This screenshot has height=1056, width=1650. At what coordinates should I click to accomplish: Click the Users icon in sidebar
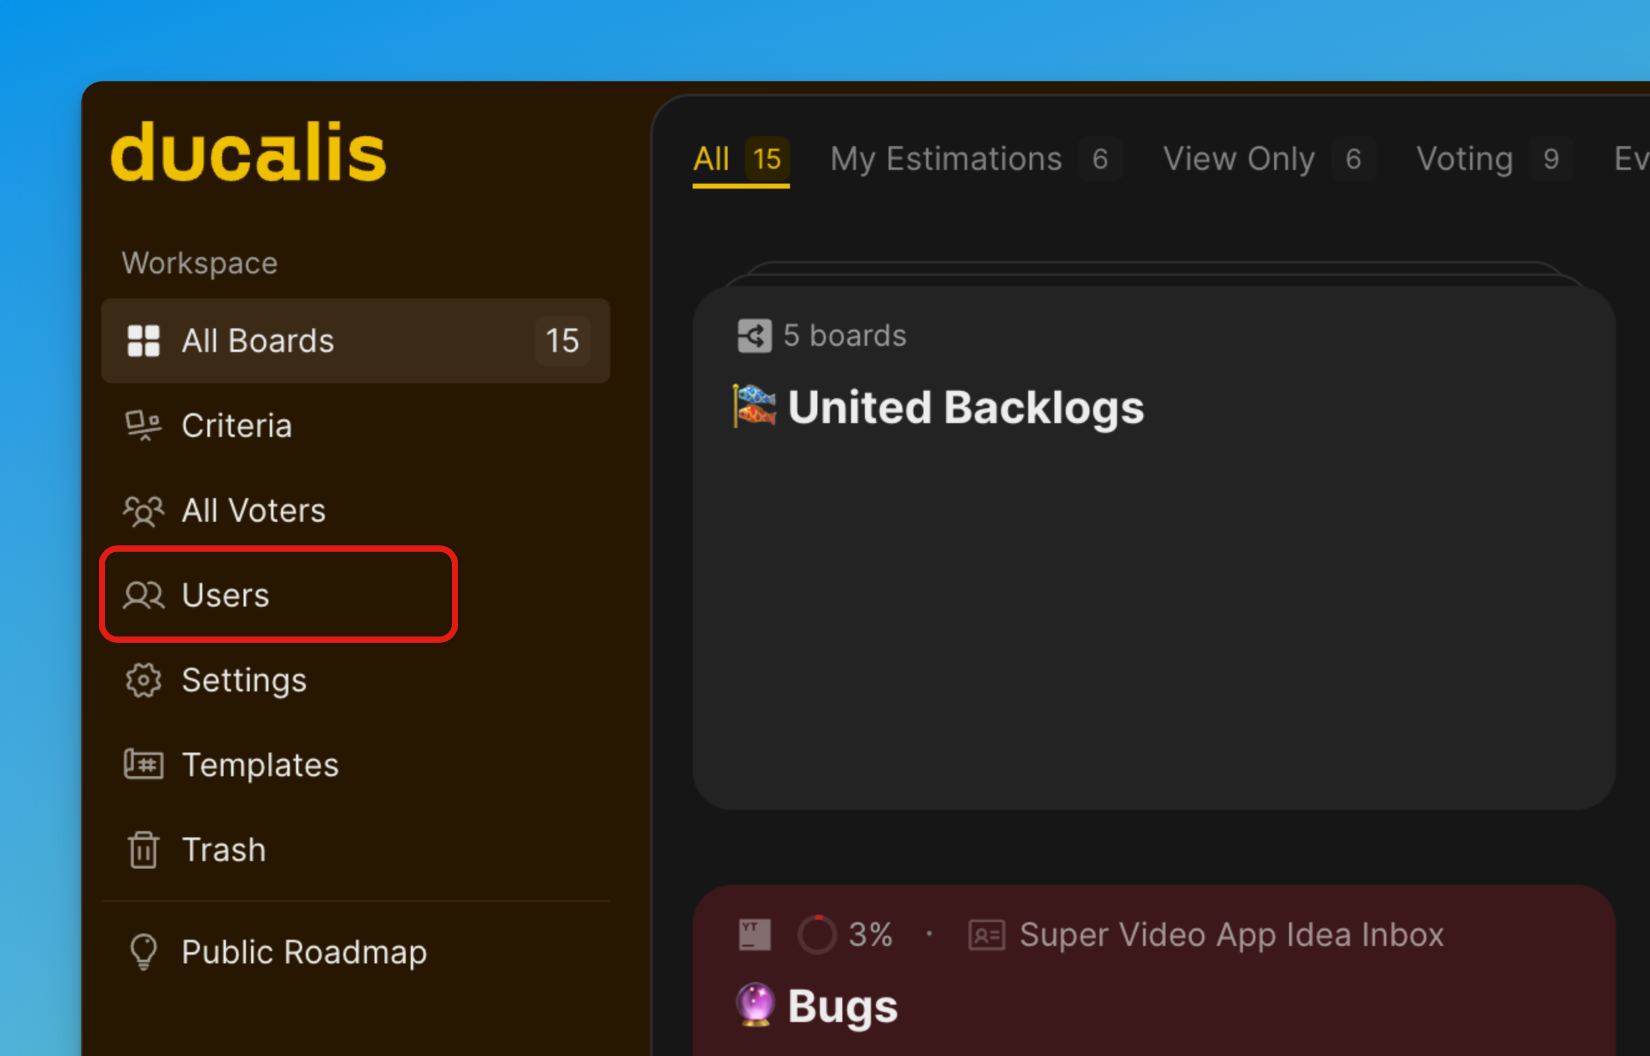click(143, 595)
